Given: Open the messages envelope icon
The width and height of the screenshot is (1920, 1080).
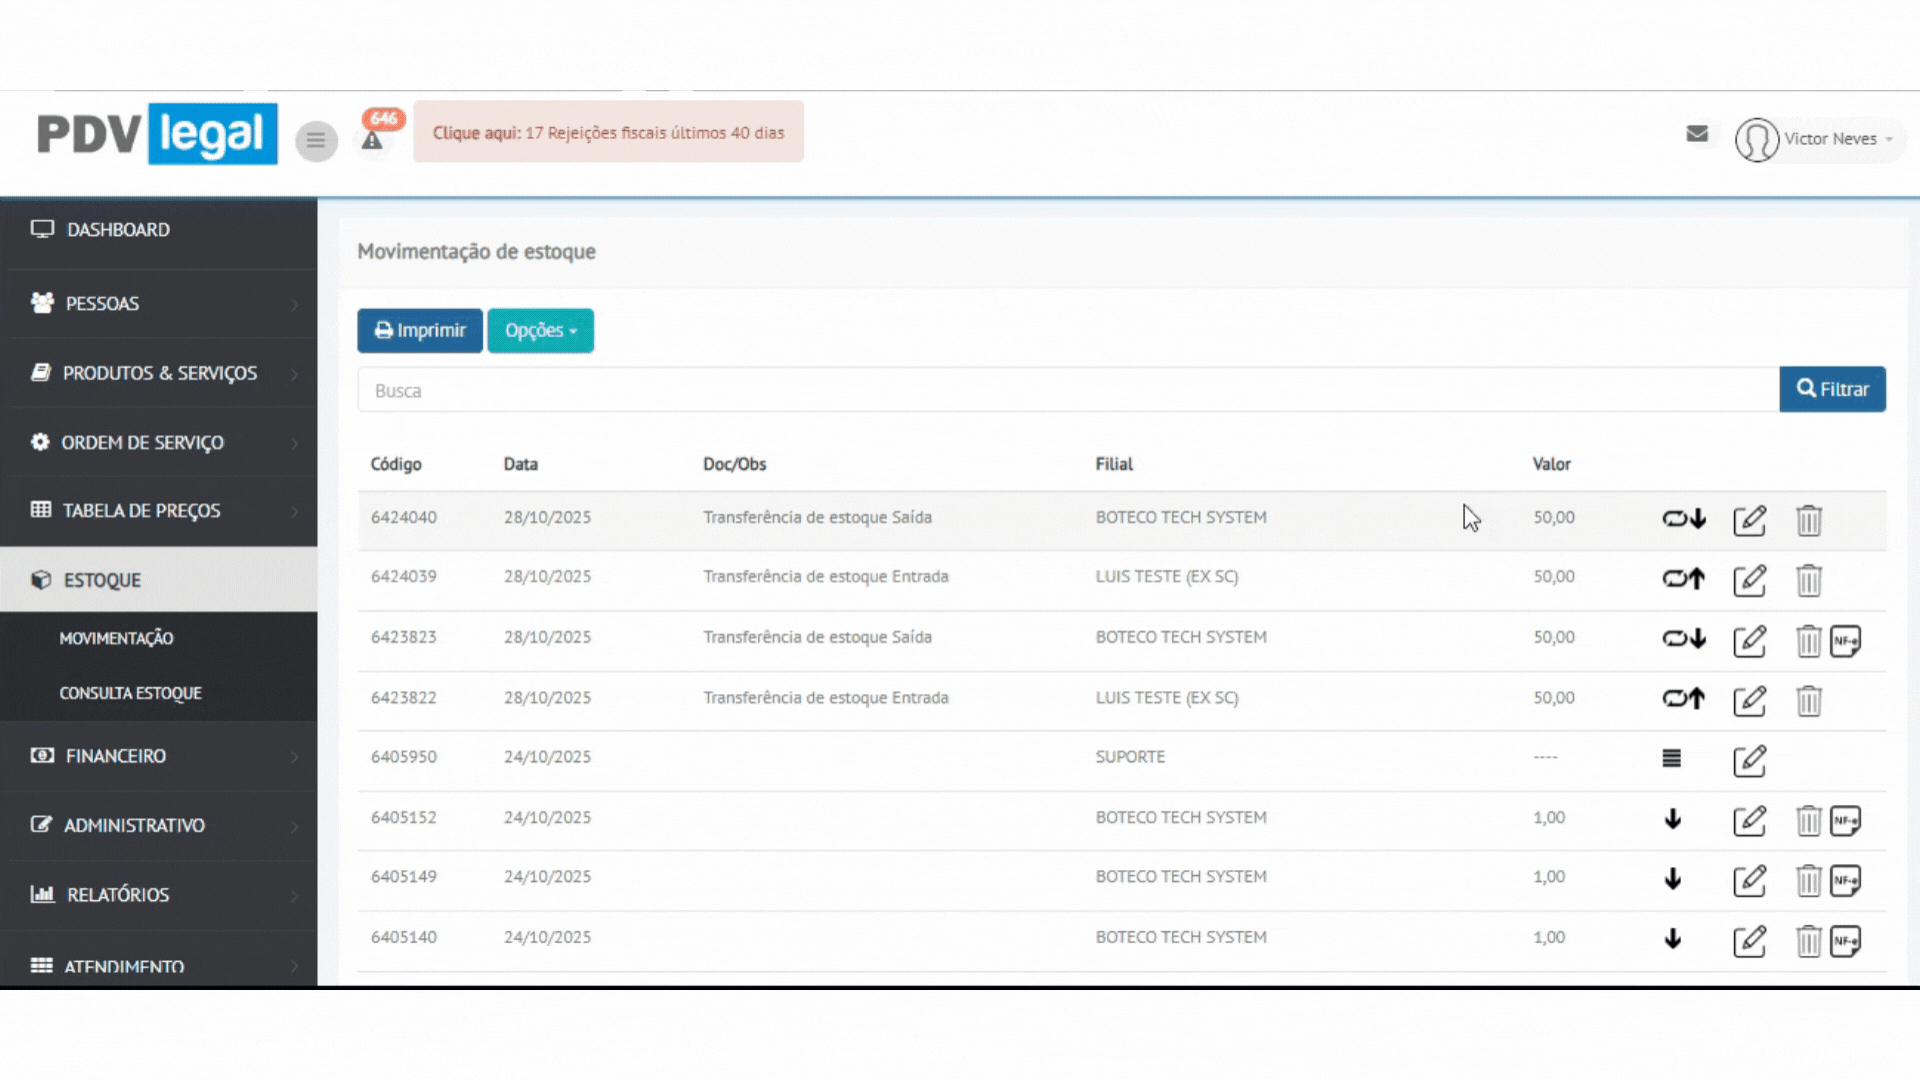Looking at the screenshot, I should tap(1697, 134).
